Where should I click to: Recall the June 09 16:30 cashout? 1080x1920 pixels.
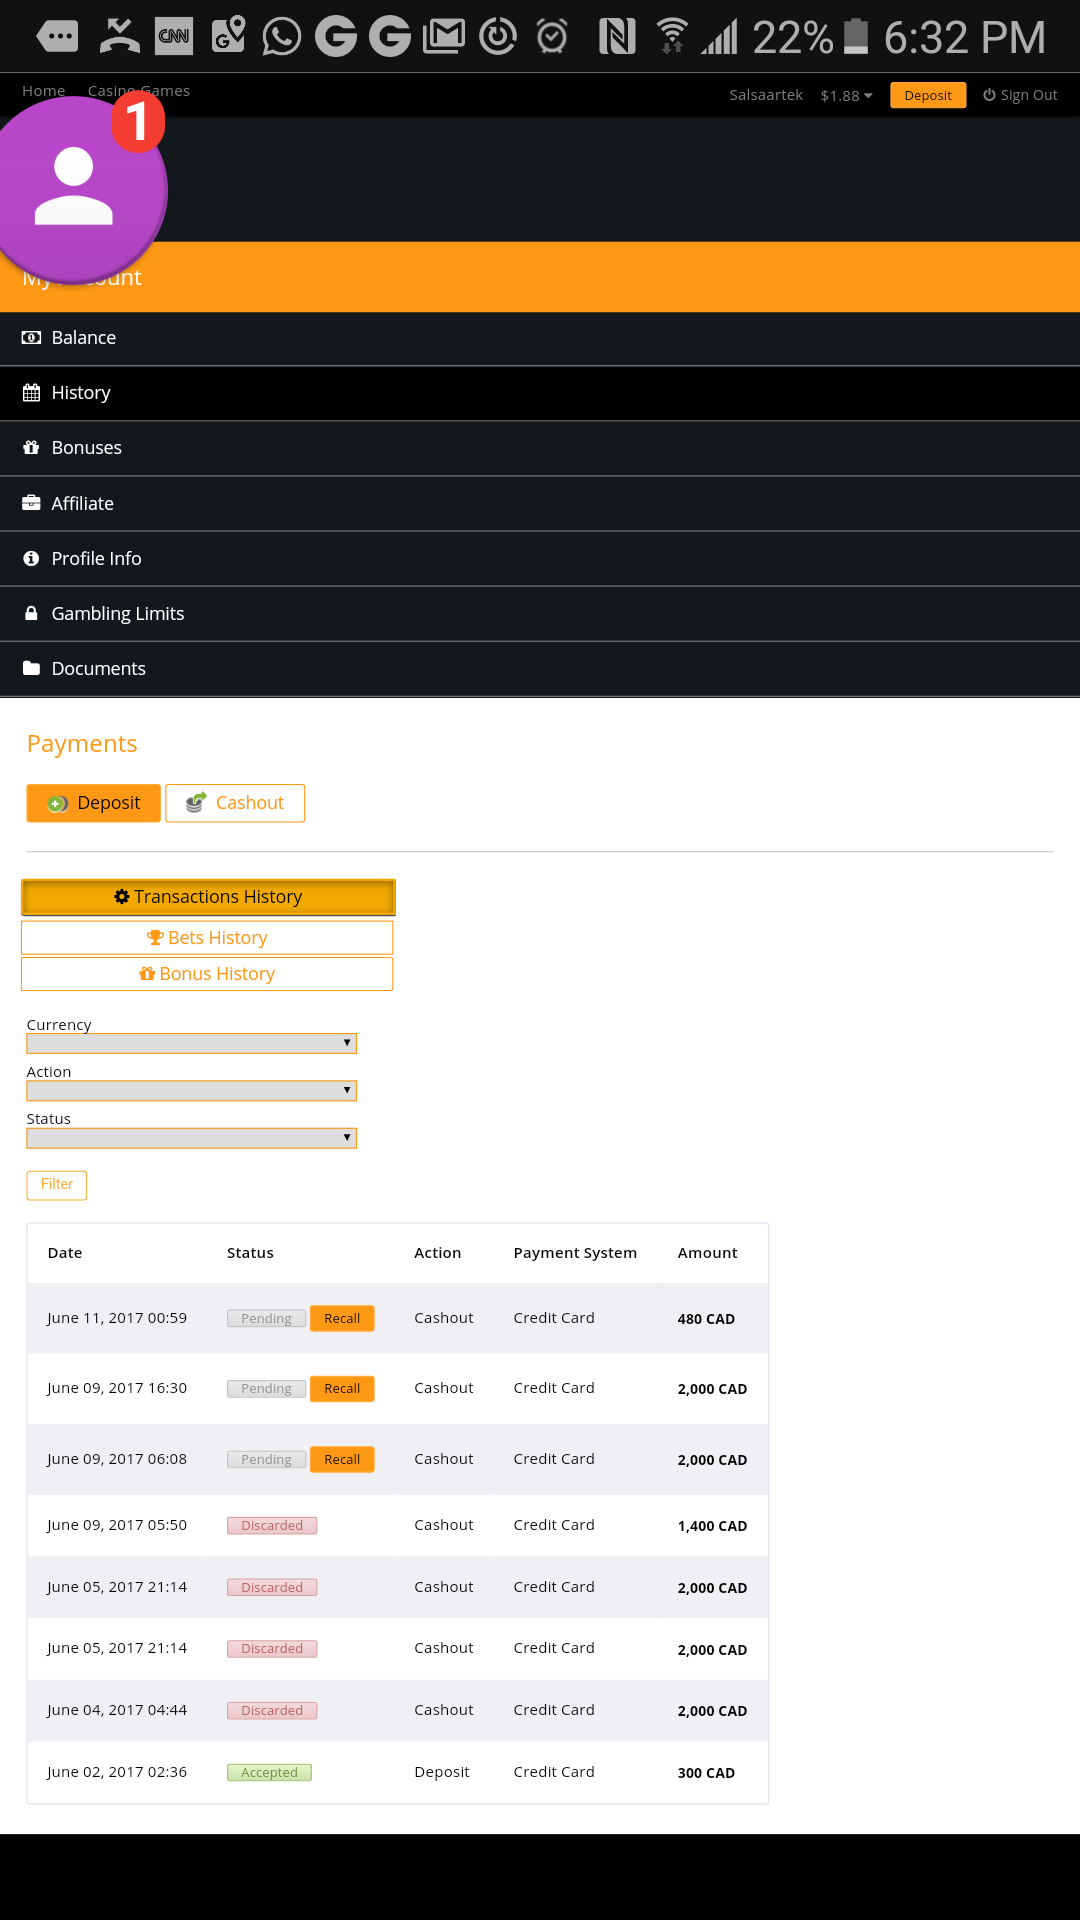(342, 1389)
